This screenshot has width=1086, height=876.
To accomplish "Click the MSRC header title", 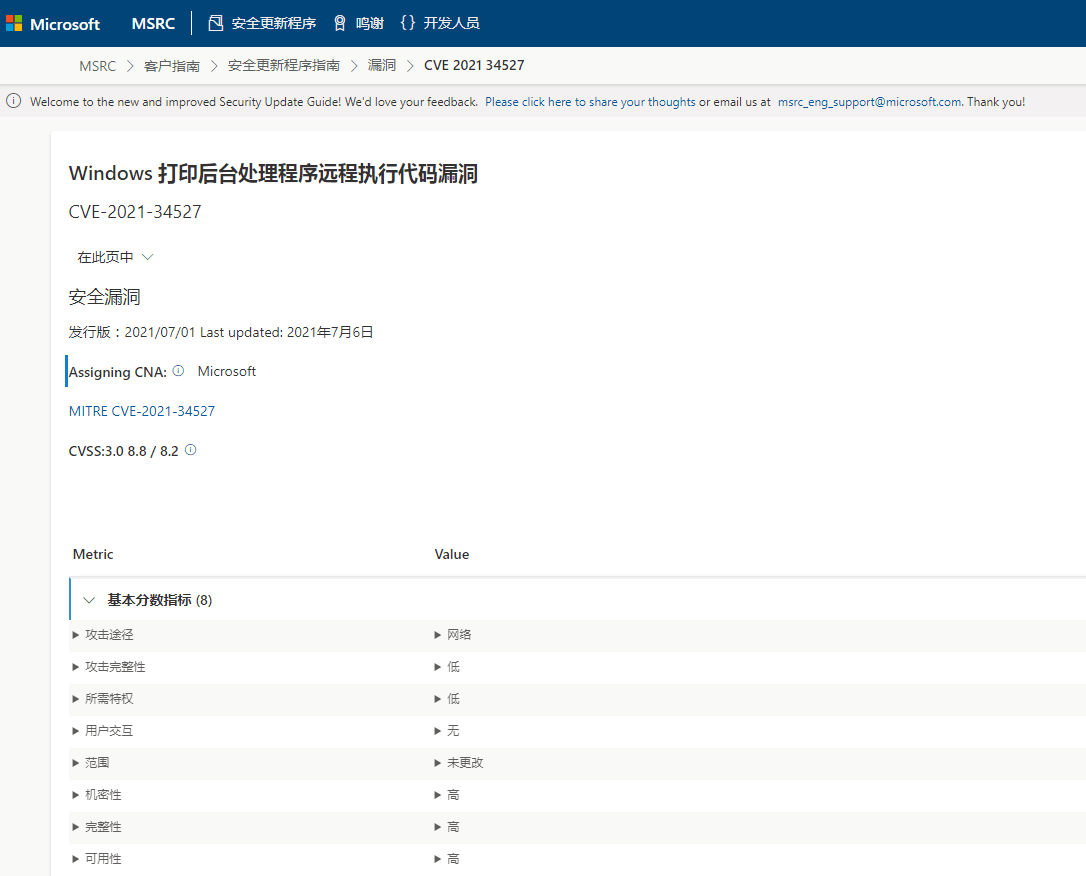I will pos(153,23).
